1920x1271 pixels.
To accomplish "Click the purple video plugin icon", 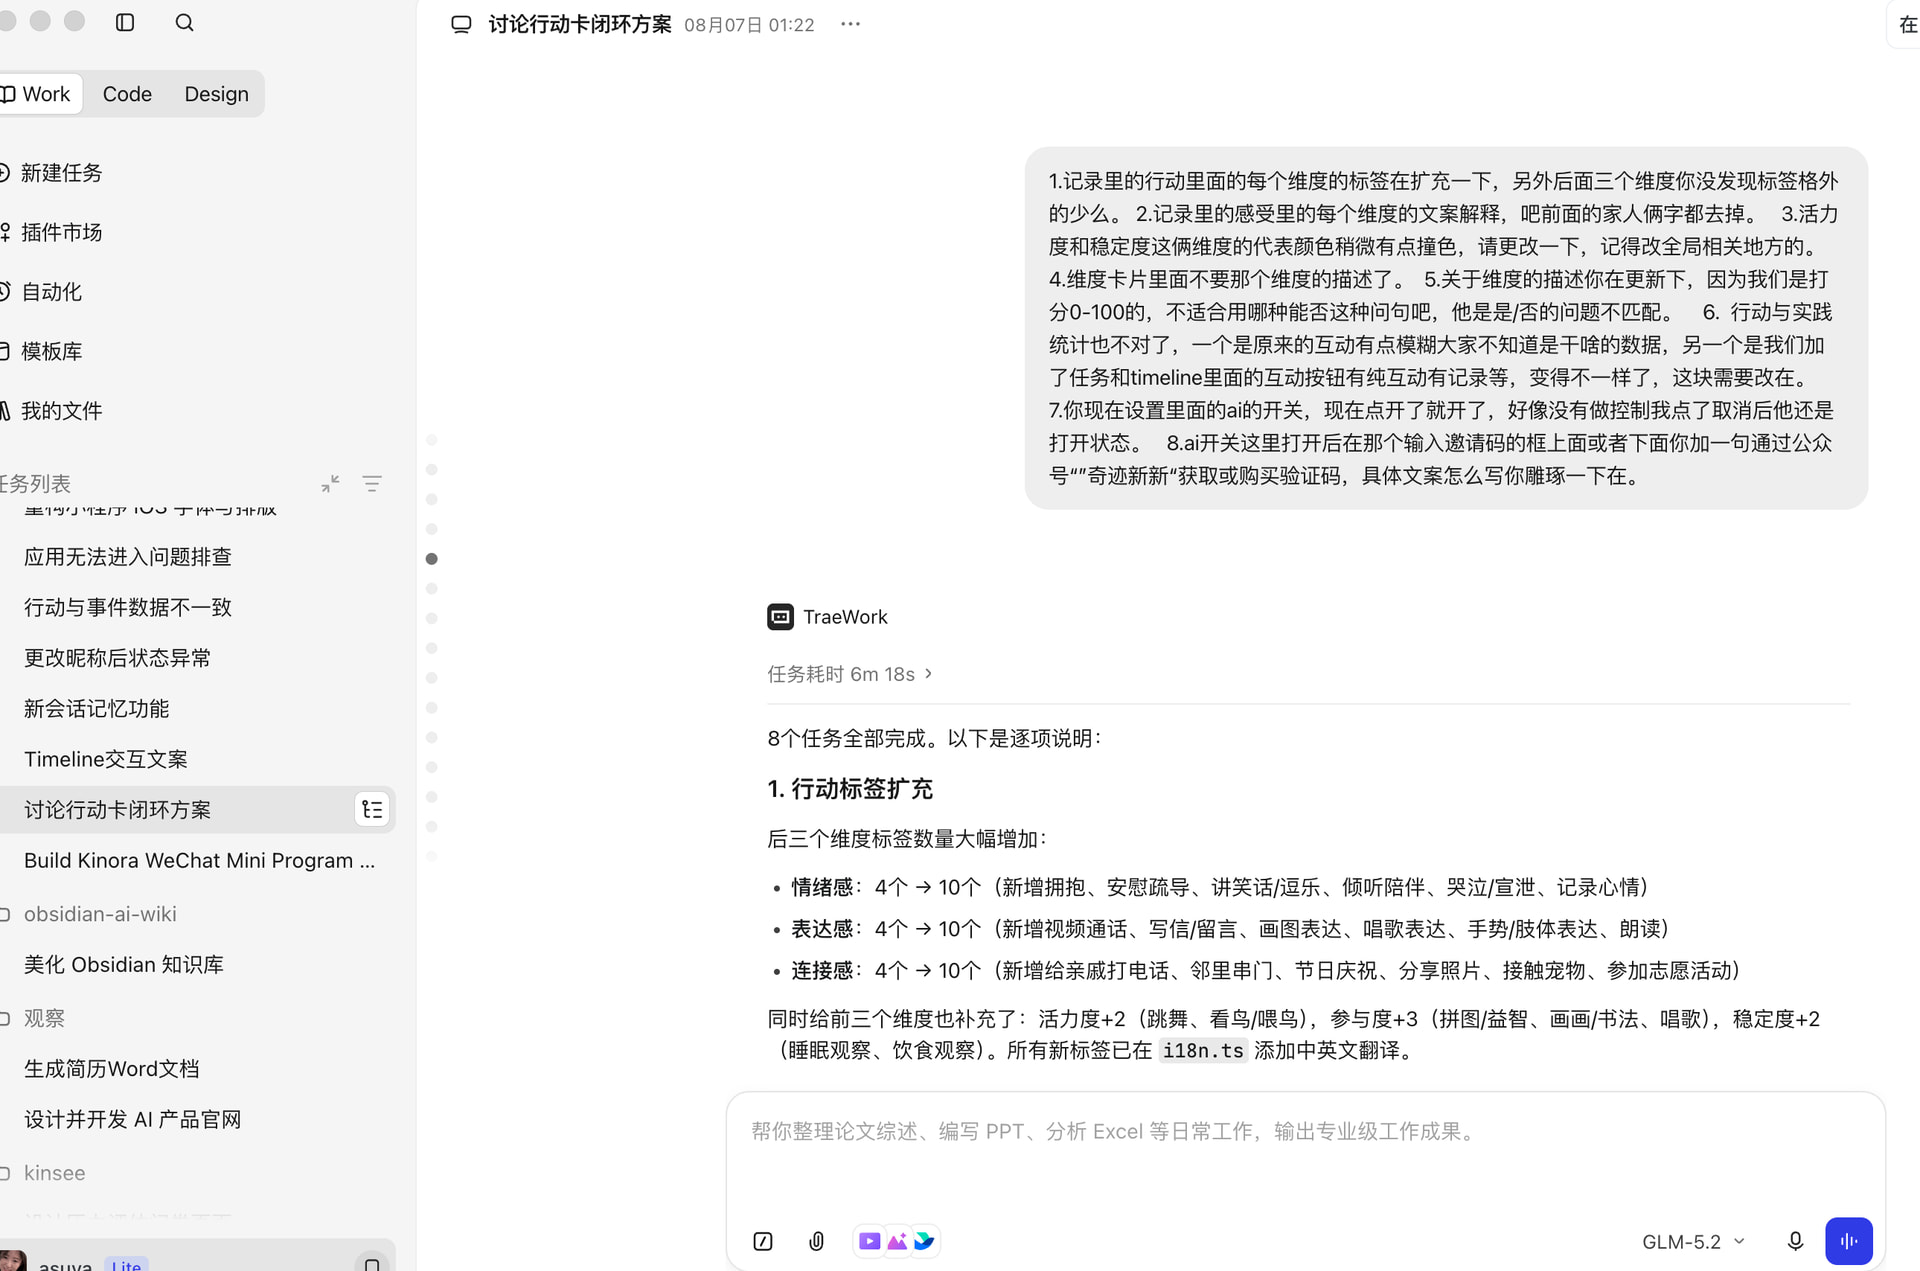I will pyautogui.click(x=869, y=1241).
